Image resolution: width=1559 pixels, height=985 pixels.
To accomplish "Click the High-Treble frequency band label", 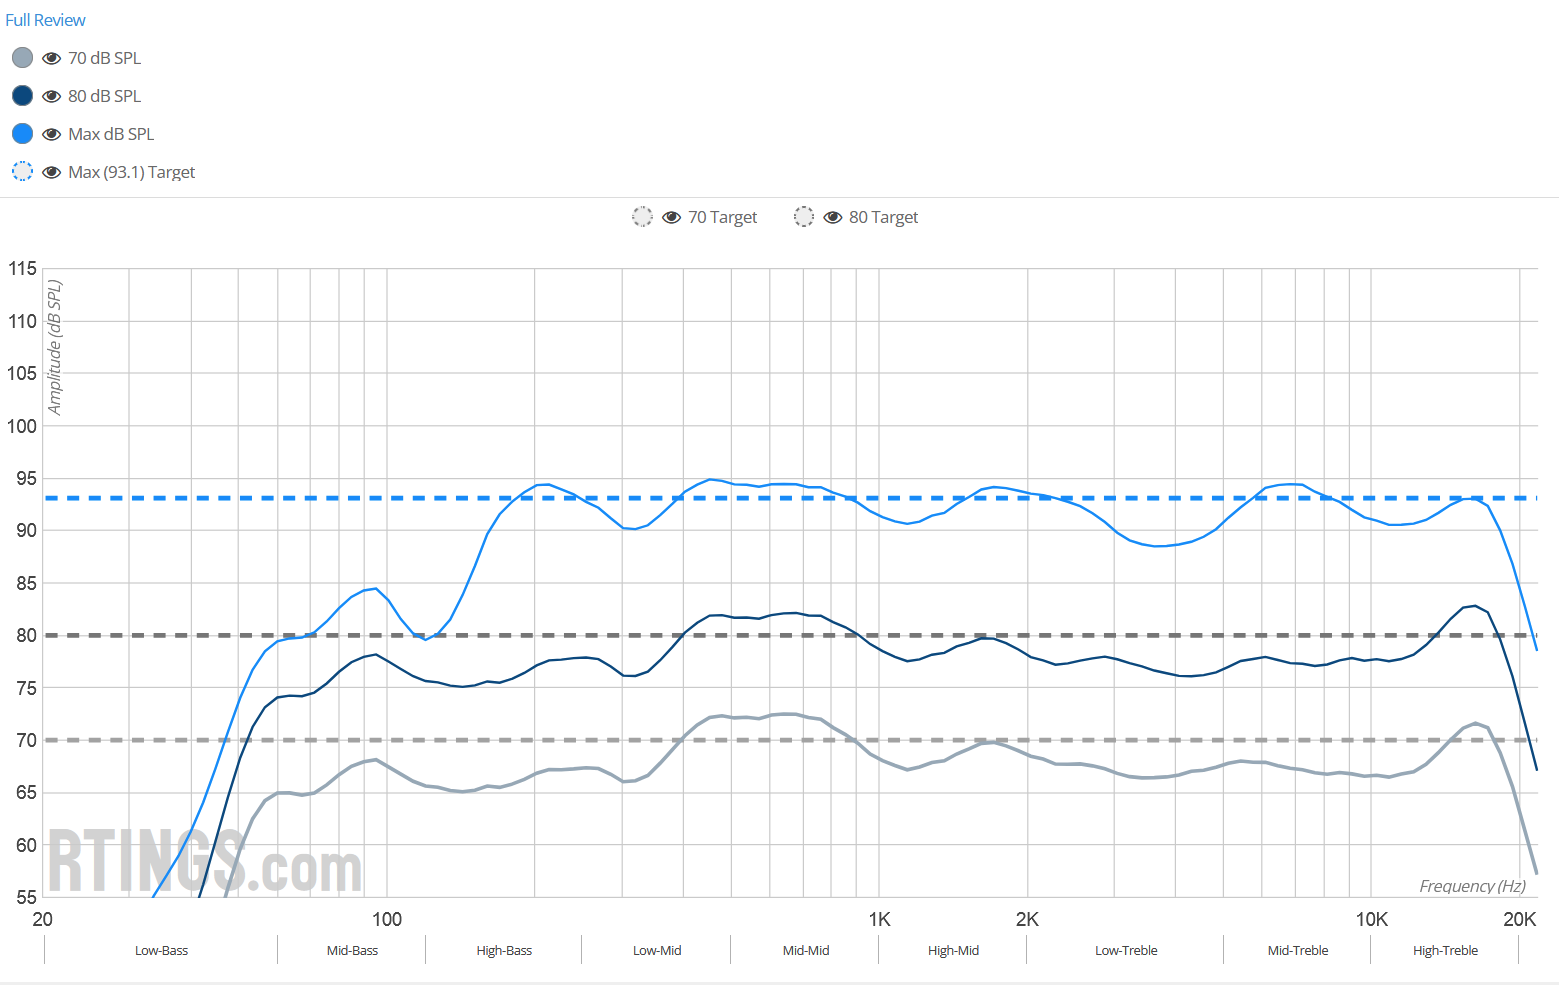I will coord(1445,951).
